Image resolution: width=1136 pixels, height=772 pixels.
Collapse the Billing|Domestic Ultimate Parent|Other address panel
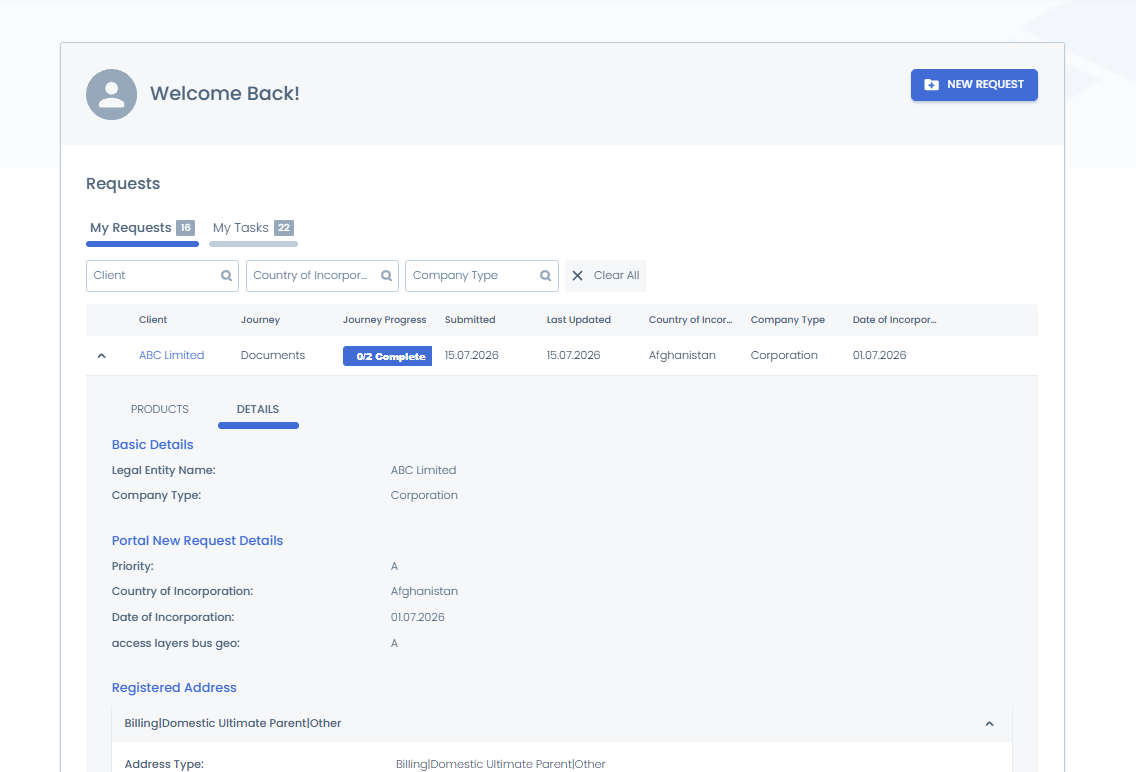click(x=989, y=723)
